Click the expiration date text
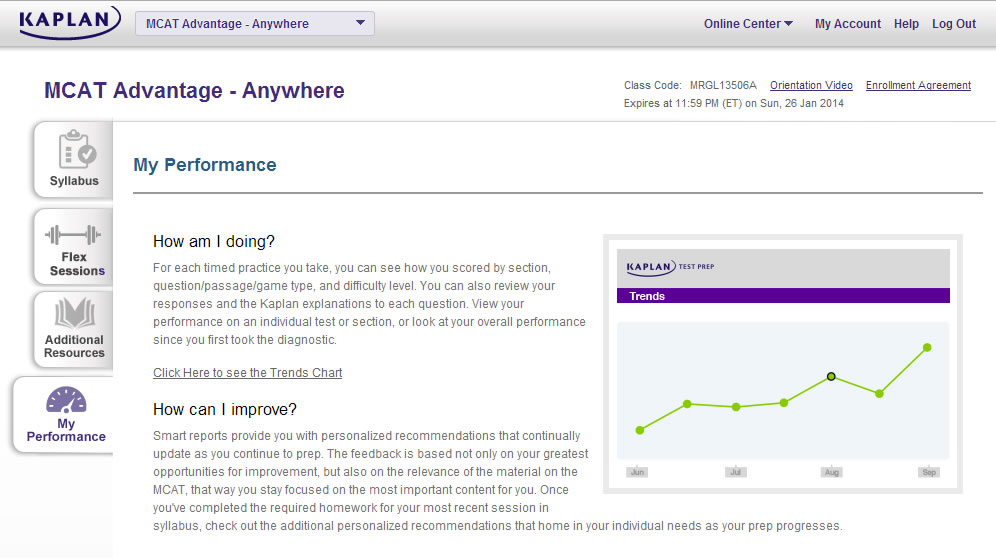 click(734, 103)
